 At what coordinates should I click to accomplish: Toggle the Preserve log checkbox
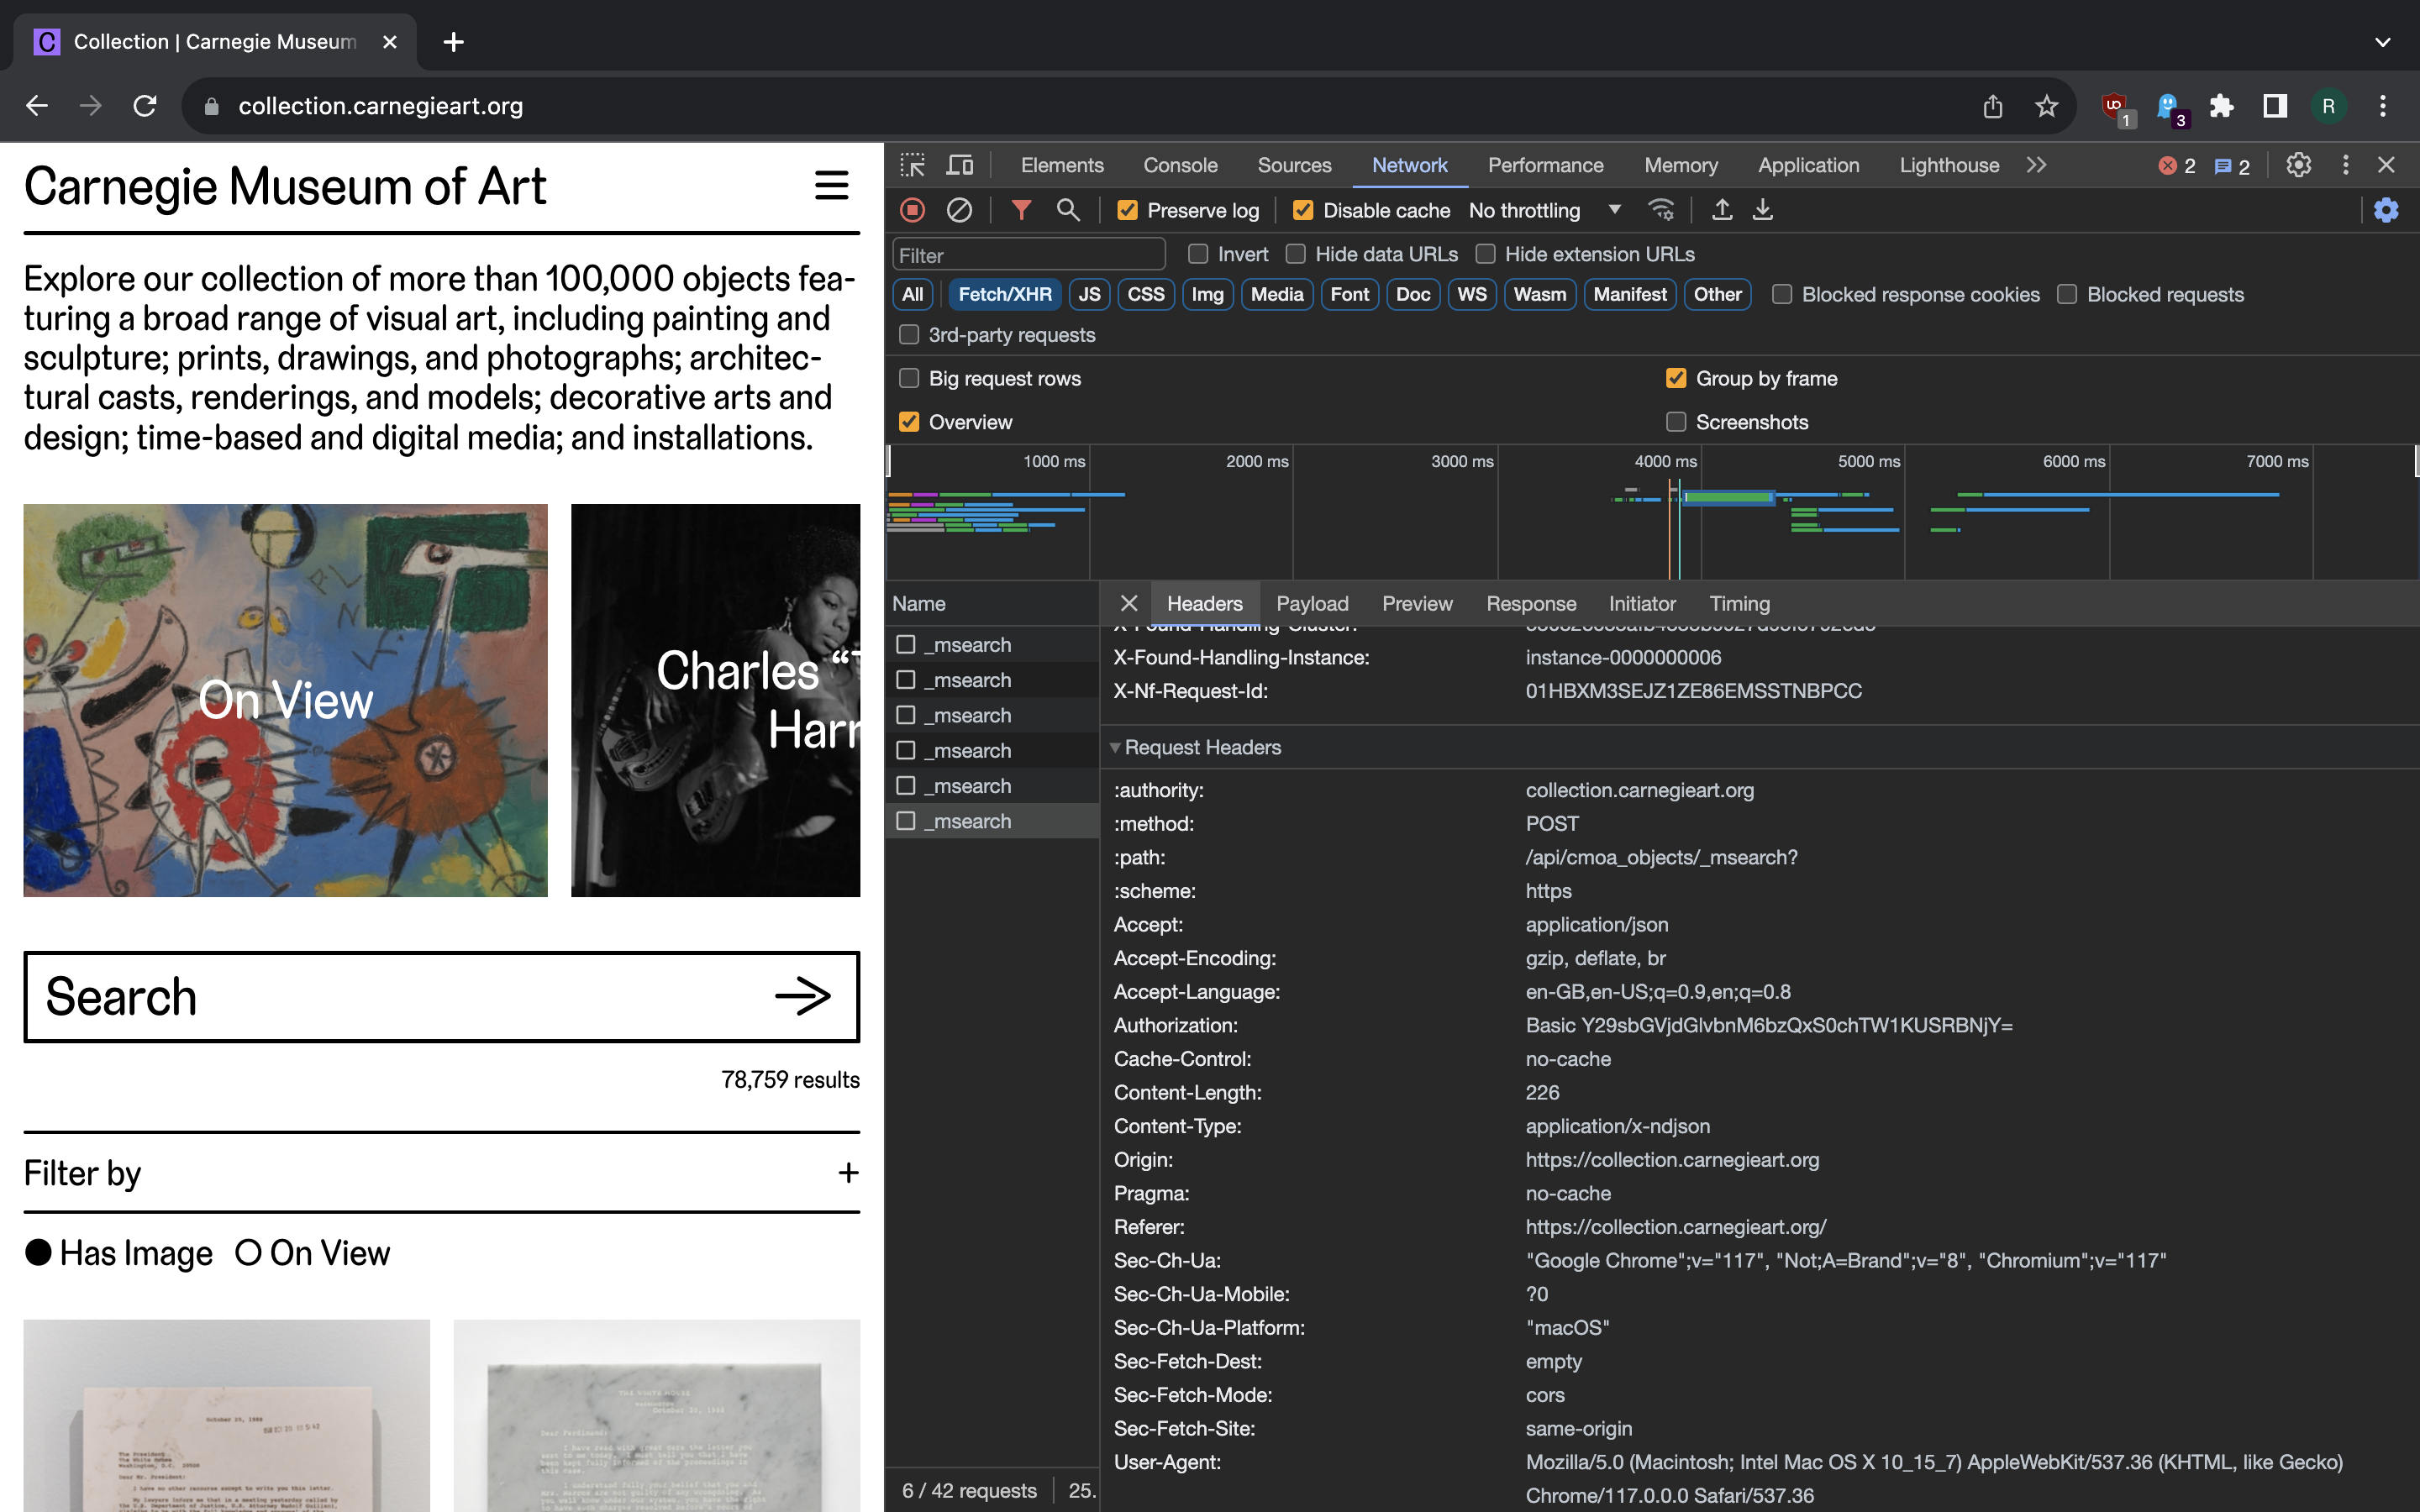coord(1127,210)
